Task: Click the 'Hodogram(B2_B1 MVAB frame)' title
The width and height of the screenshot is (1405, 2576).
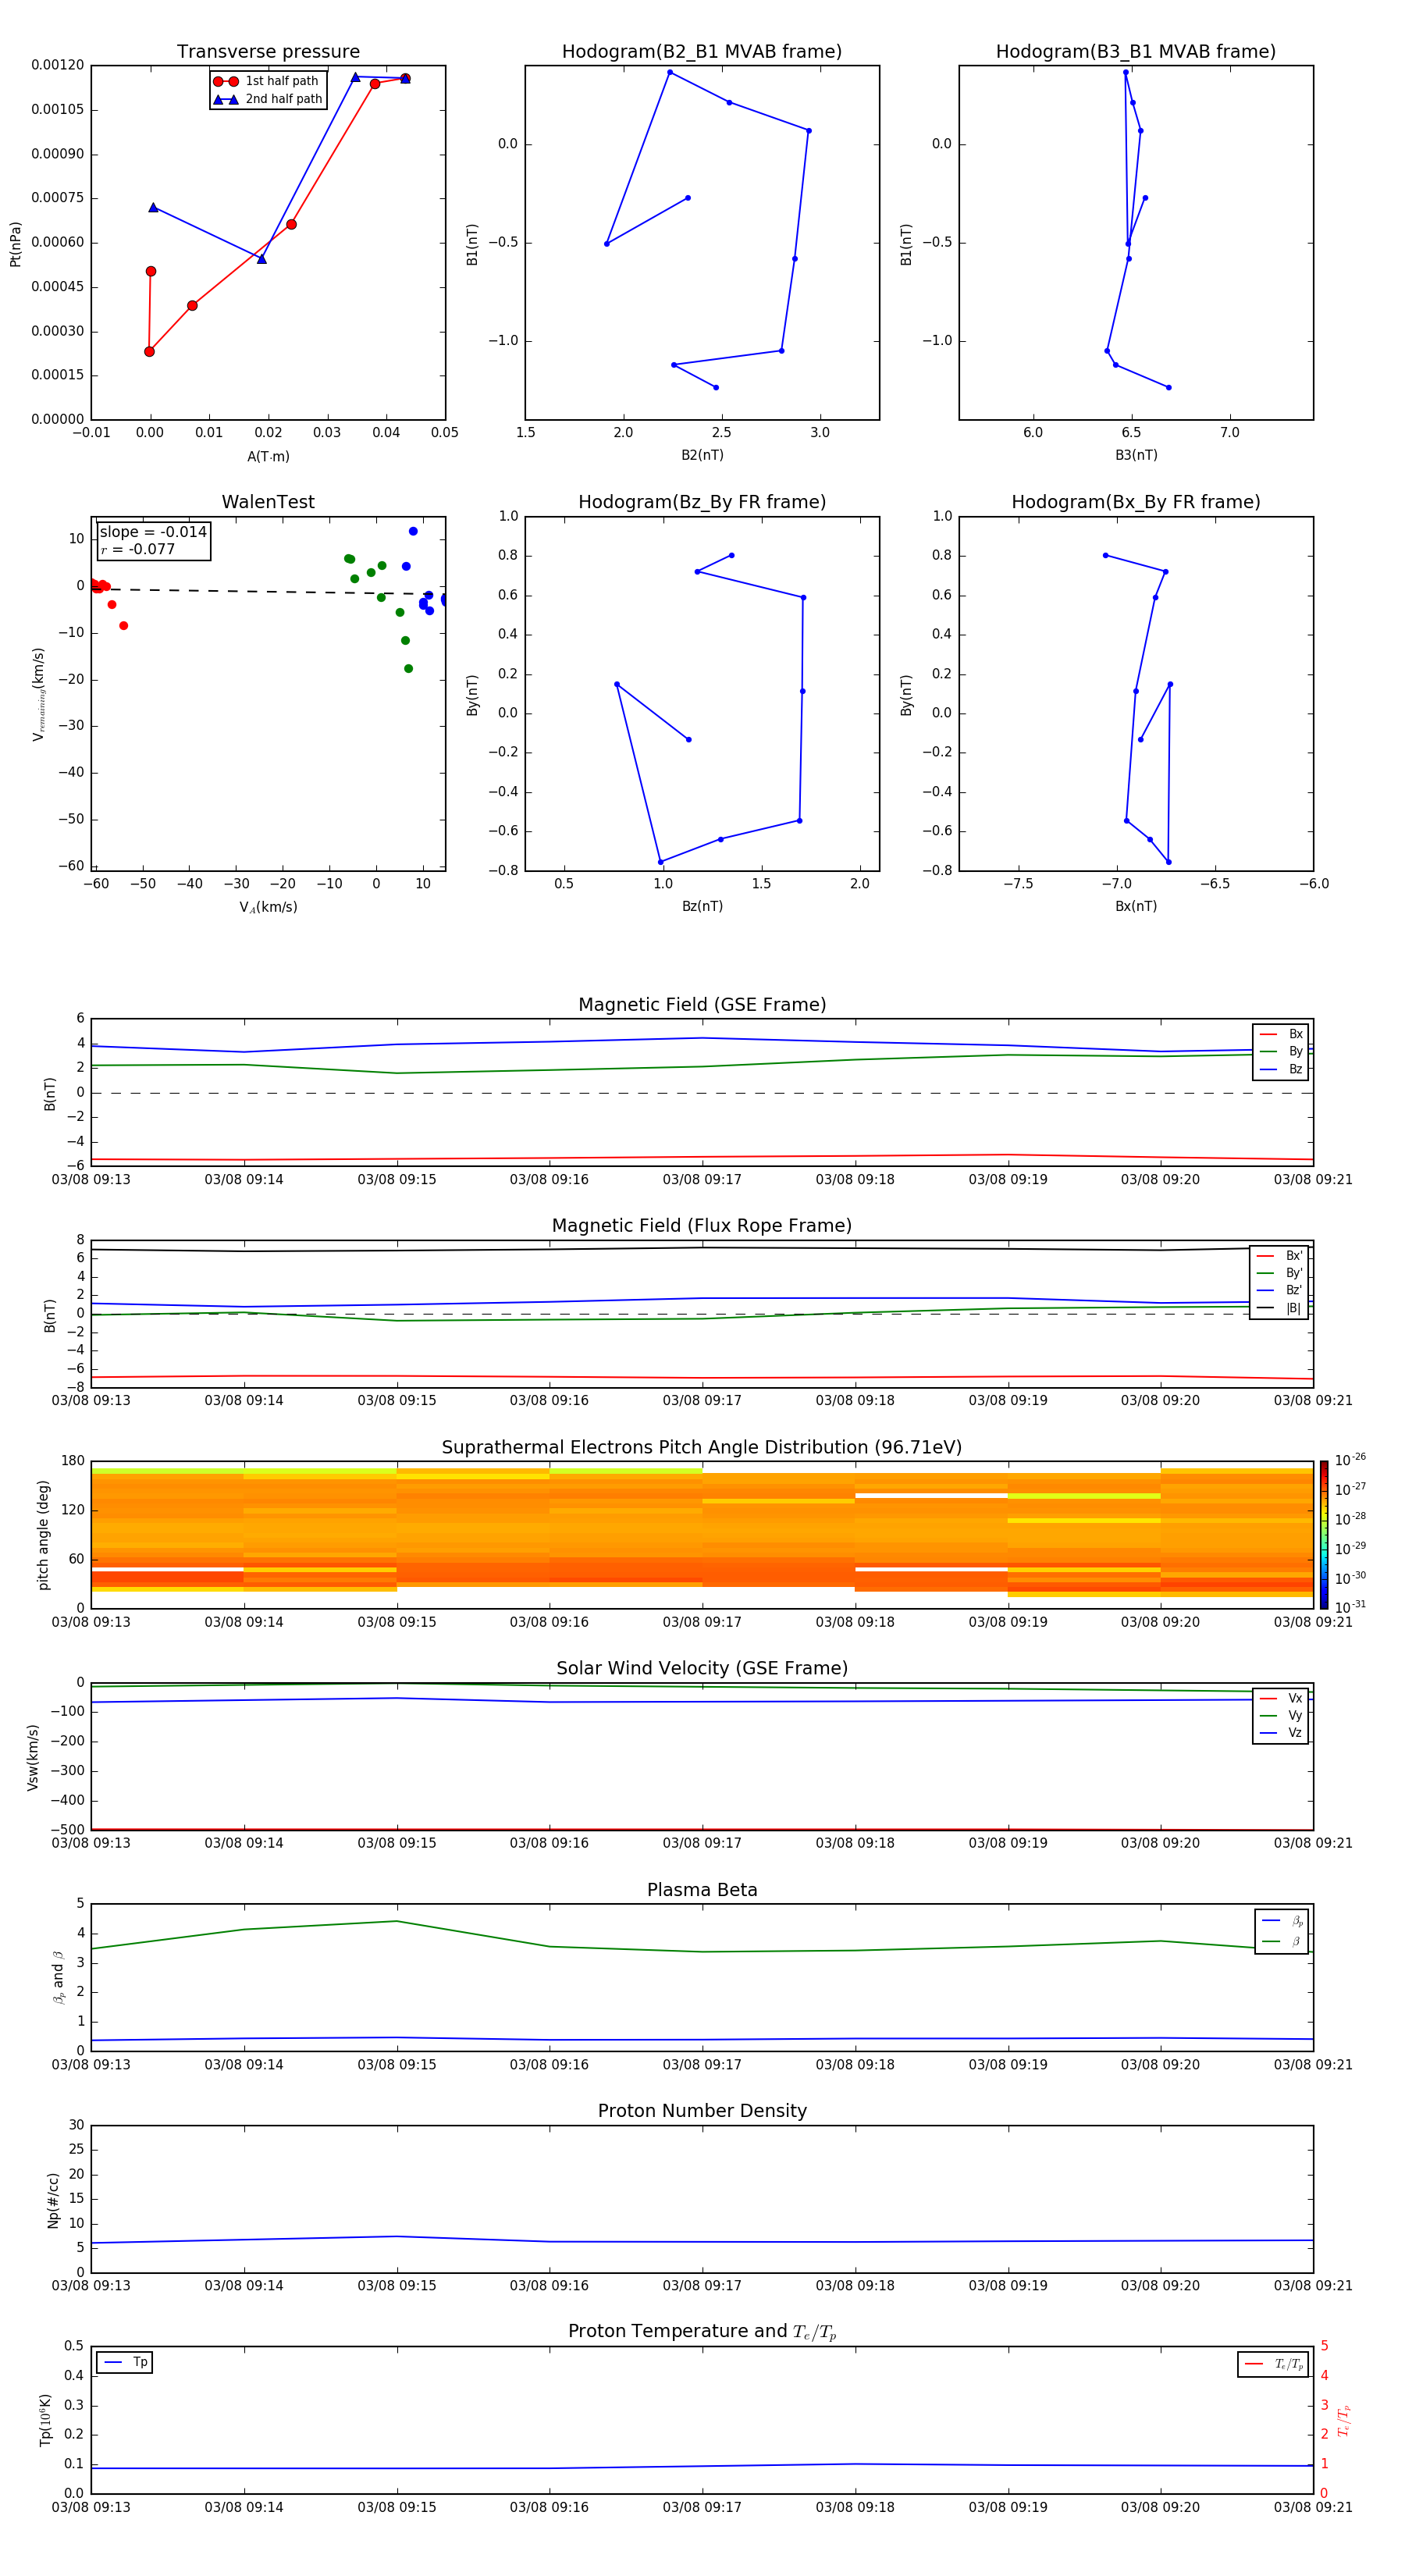Action: point(702,52)
